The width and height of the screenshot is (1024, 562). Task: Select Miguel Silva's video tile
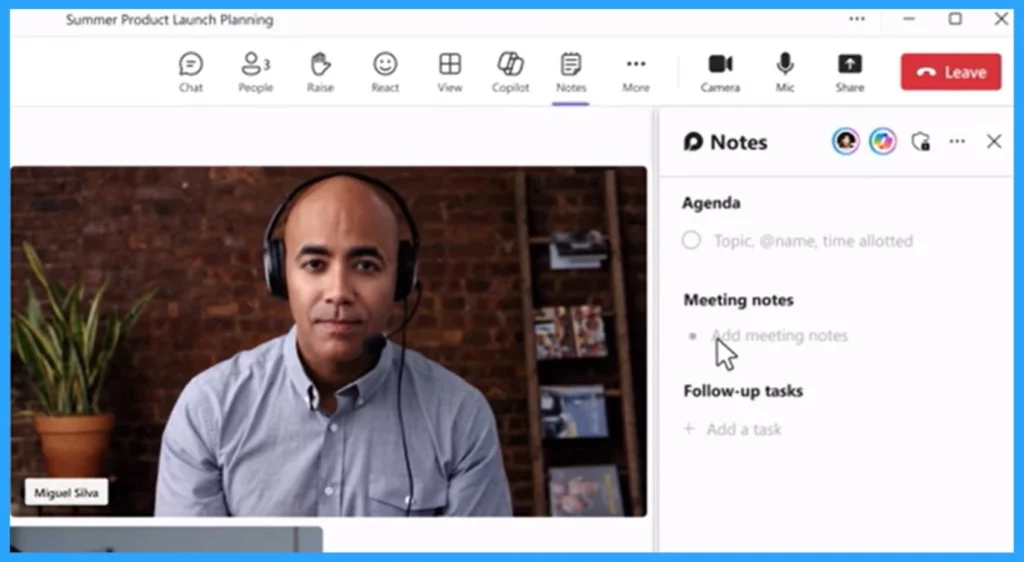click(328, 341)
